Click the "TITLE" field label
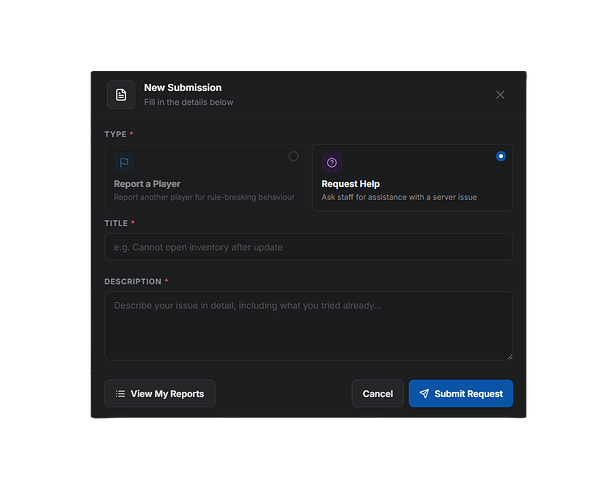 coord(116,223)
